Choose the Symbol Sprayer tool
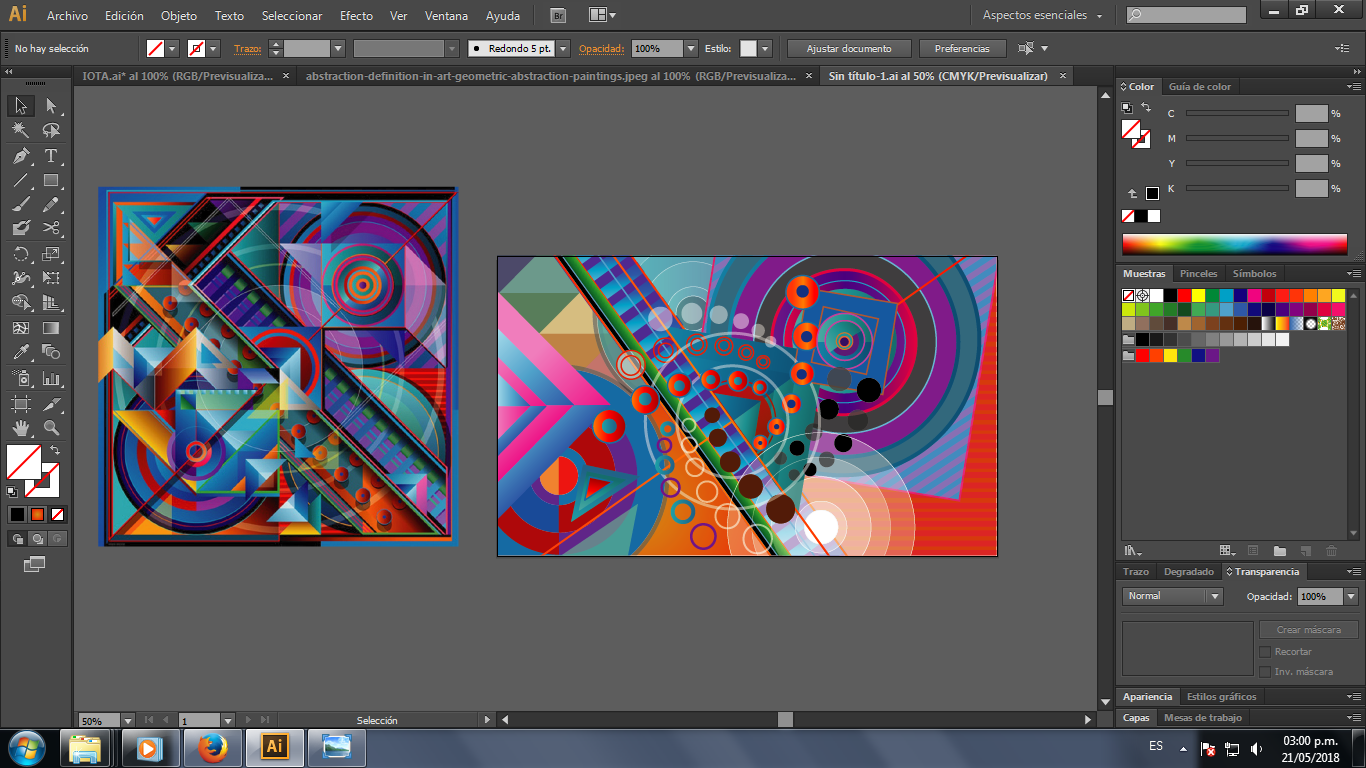This screenshot has height=768, width=1366. [21, 379]
